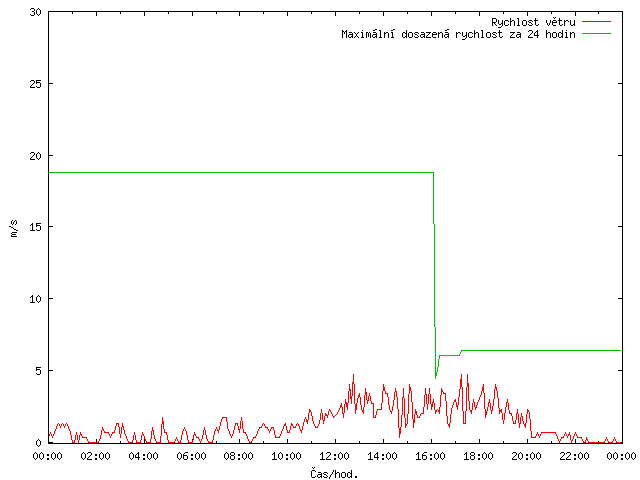This screenshot has height=480, width=640.
Task: Click the 'Čas/hod.' x-axis title
Action: [334, 474]
